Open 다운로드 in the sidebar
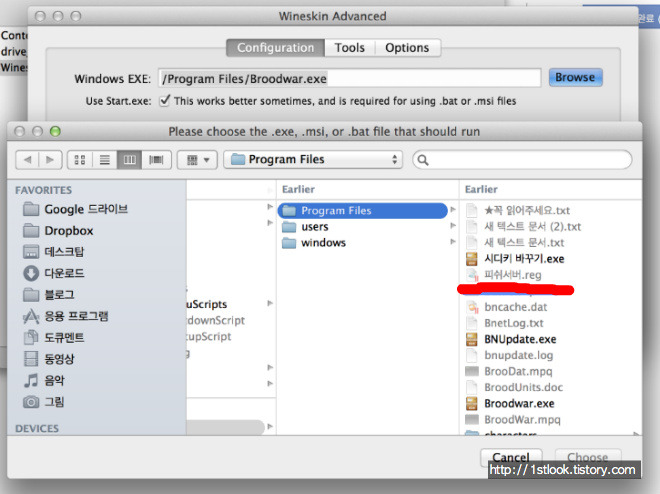660x494 pixels. 53,273
